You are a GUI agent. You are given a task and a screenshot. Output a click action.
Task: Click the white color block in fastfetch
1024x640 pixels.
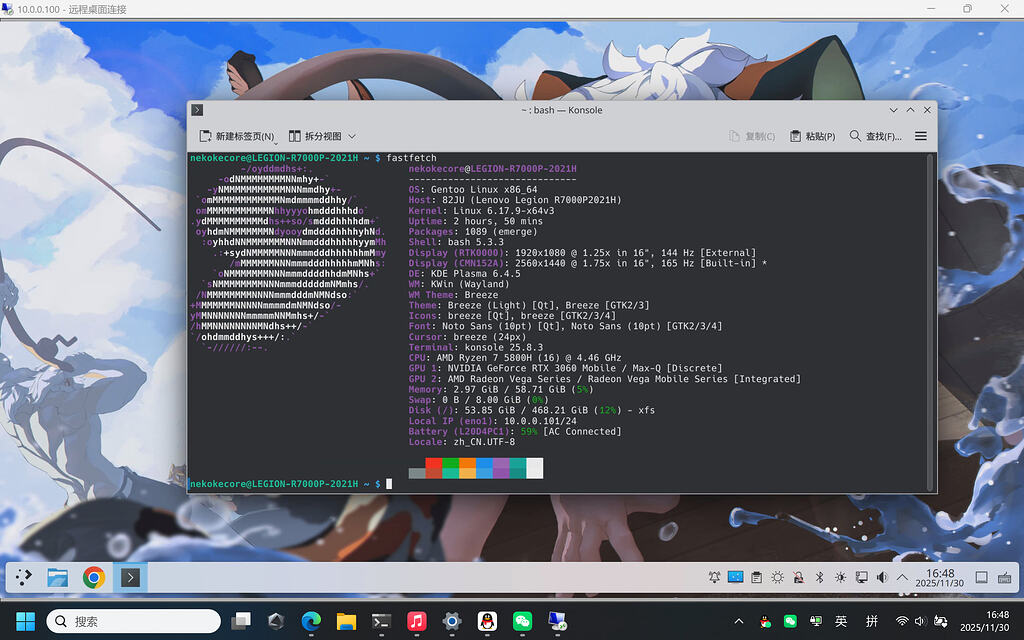point(535,468)
